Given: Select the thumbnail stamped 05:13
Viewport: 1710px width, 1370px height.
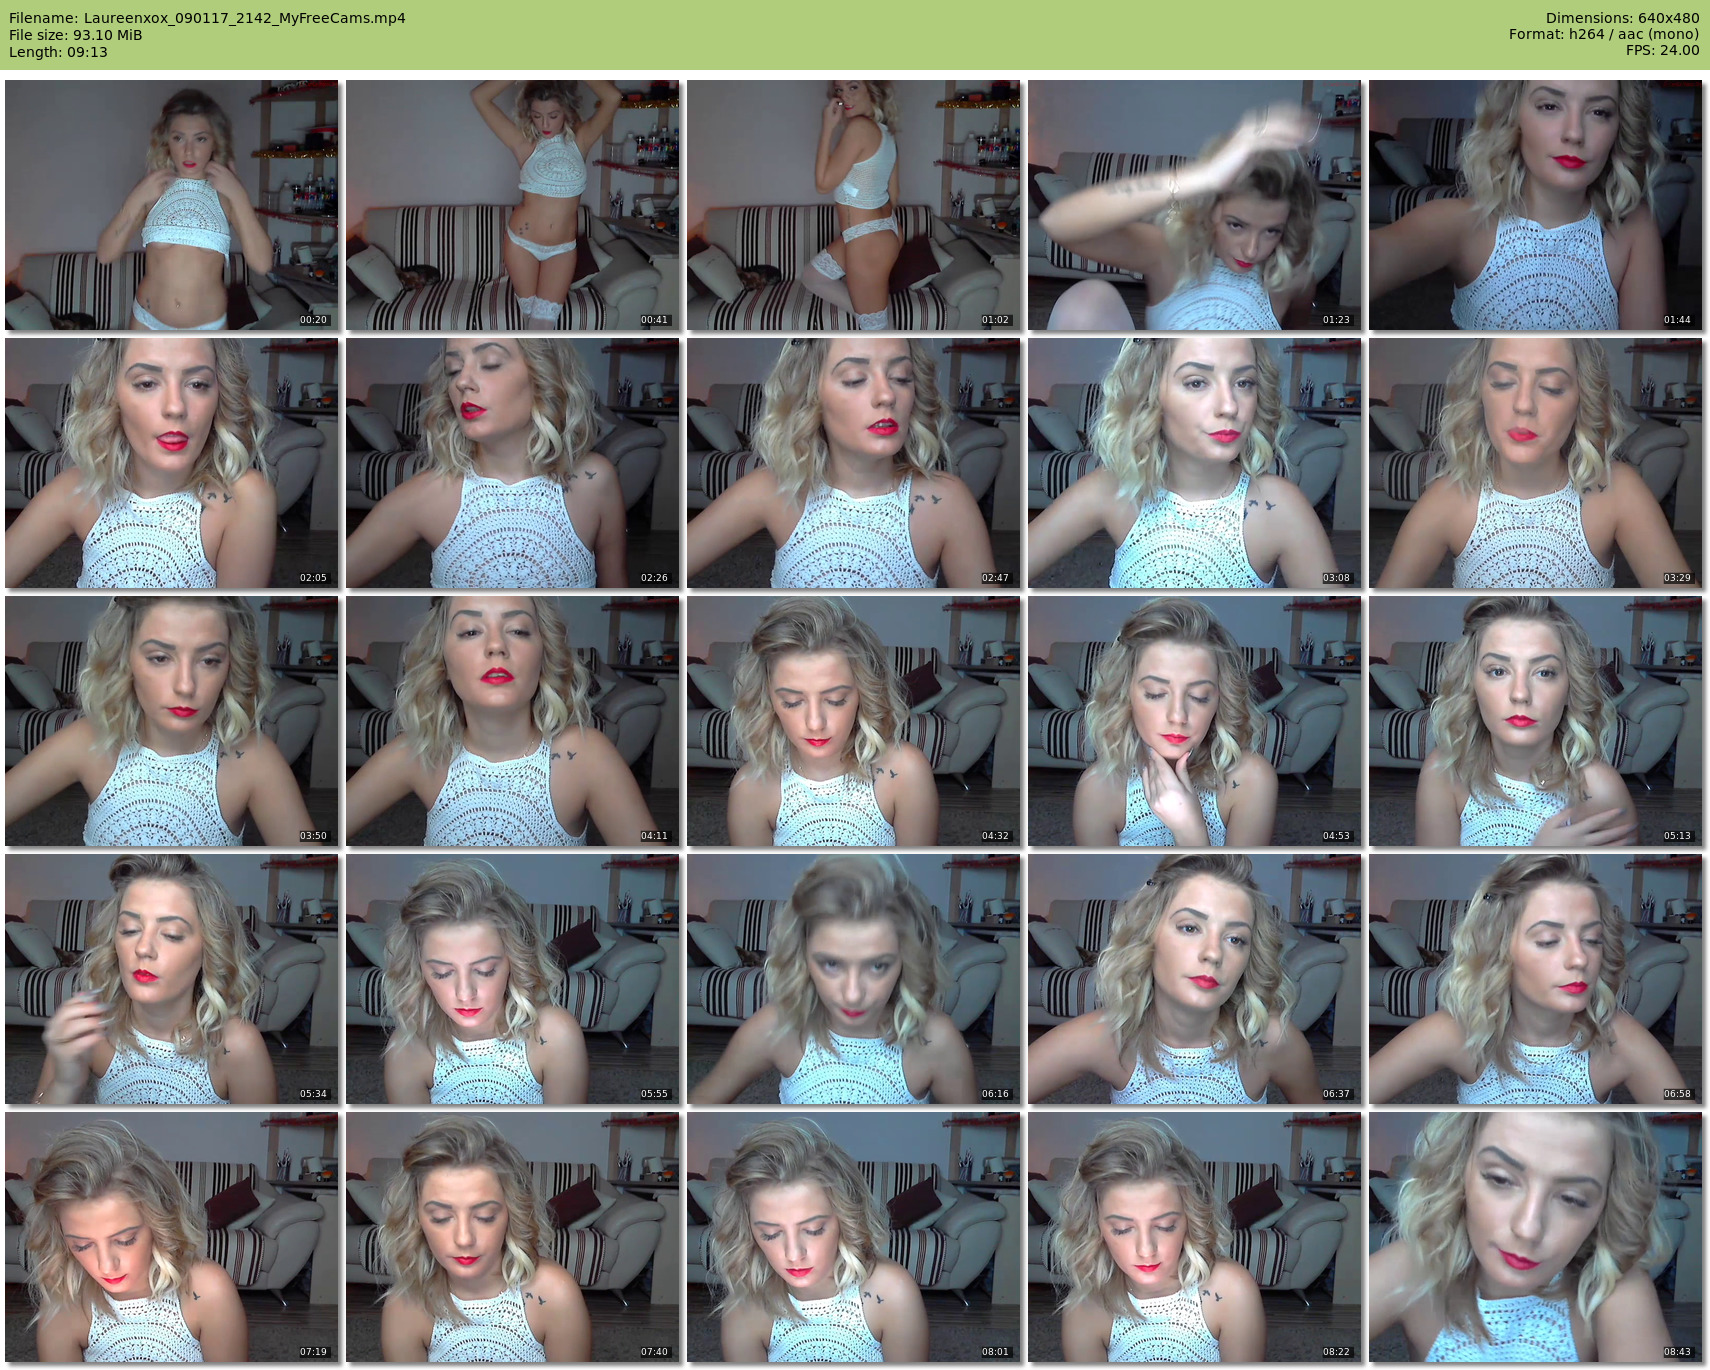Looking at the screenshot, I should [1535, 721].
